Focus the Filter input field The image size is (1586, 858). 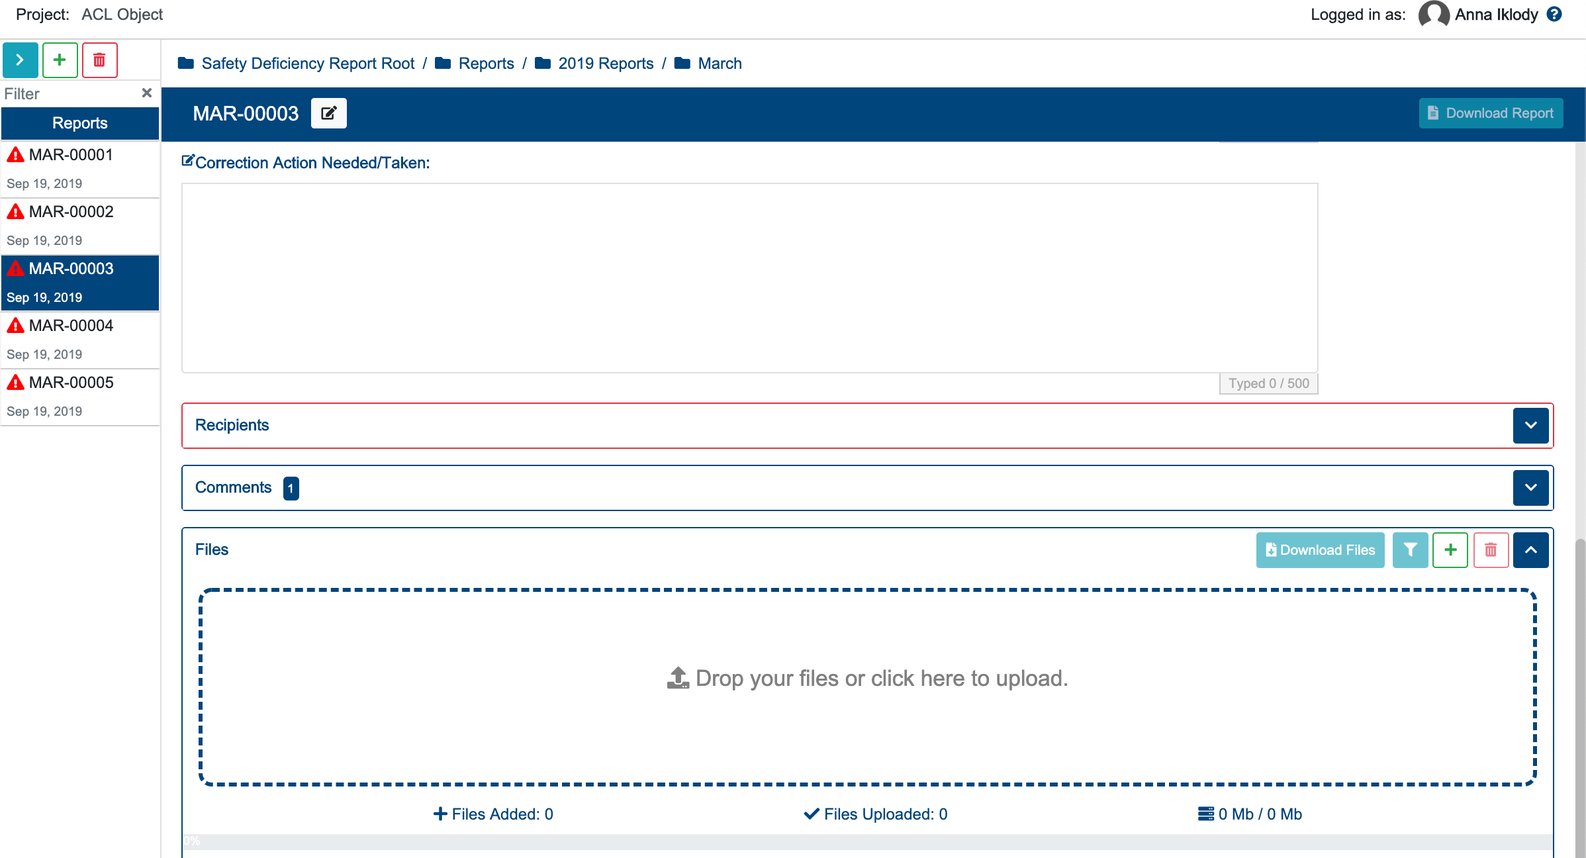tap(68, 93)
